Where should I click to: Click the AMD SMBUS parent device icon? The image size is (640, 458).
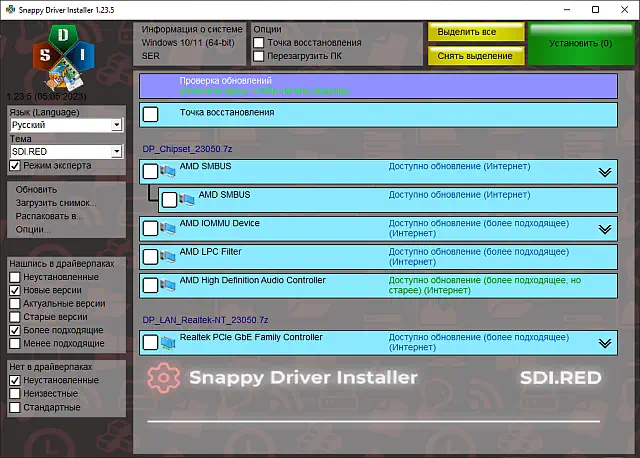tap(168, 171)
